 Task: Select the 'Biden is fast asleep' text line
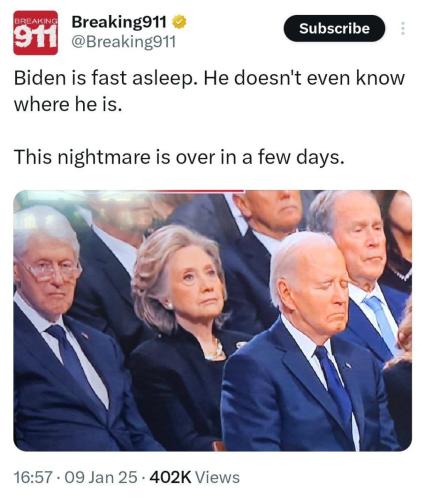click(209, 79)
